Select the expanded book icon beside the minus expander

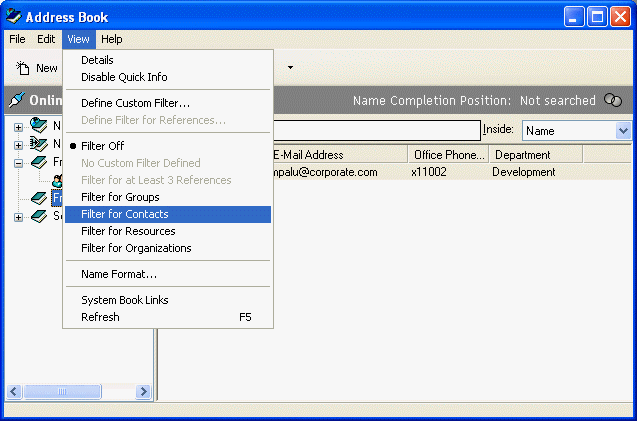coord(39,163)
